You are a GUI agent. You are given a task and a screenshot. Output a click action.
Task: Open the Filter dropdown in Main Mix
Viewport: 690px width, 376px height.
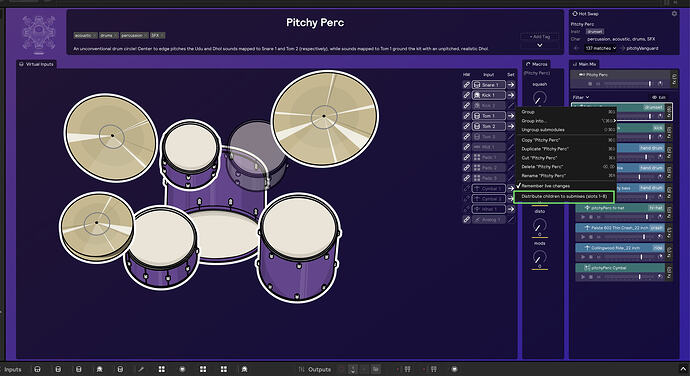pyautogui.click(x=581, y=97)
